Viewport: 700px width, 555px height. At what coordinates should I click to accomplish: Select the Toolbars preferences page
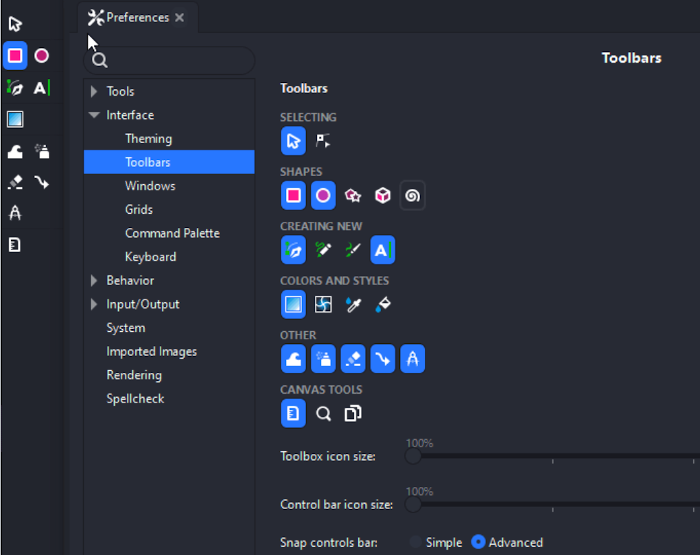tap(169, 162)
